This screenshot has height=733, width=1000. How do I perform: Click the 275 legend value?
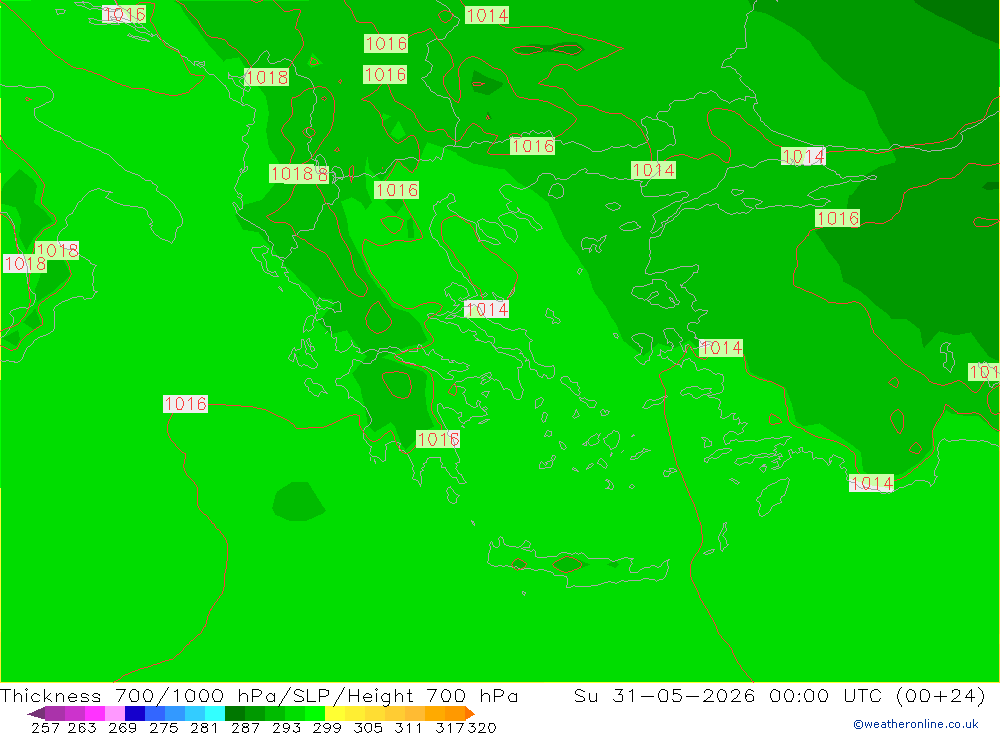[163, 727]
